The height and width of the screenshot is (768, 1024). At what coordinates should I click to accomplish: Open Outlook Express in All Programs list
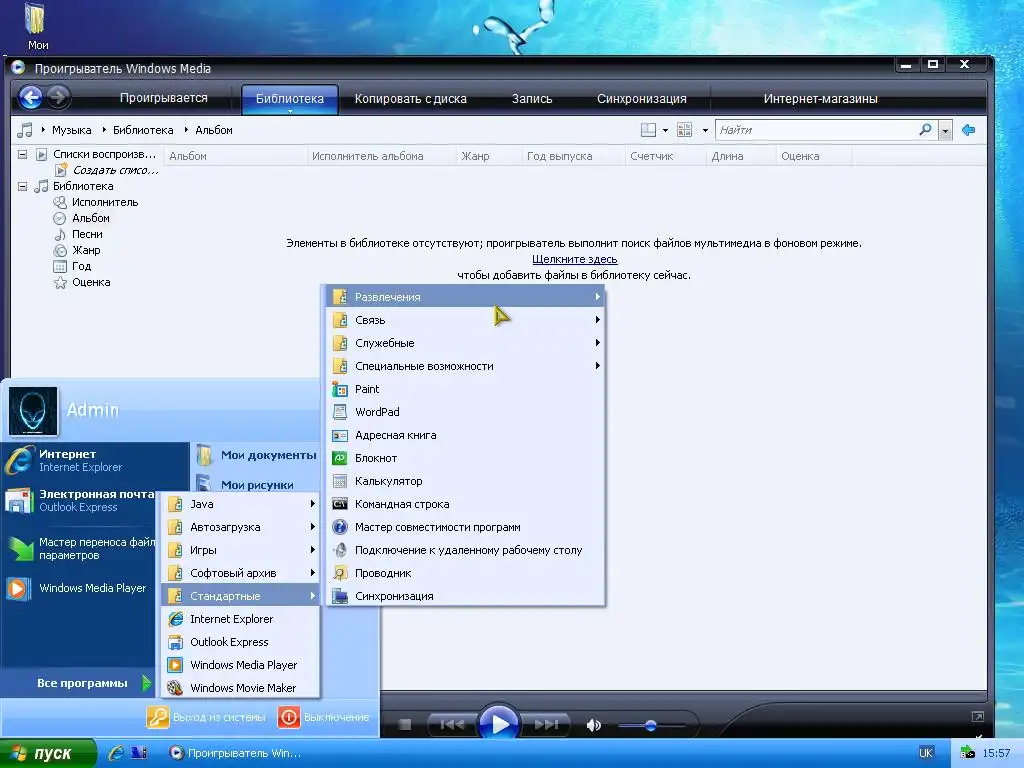click(240, 642)
